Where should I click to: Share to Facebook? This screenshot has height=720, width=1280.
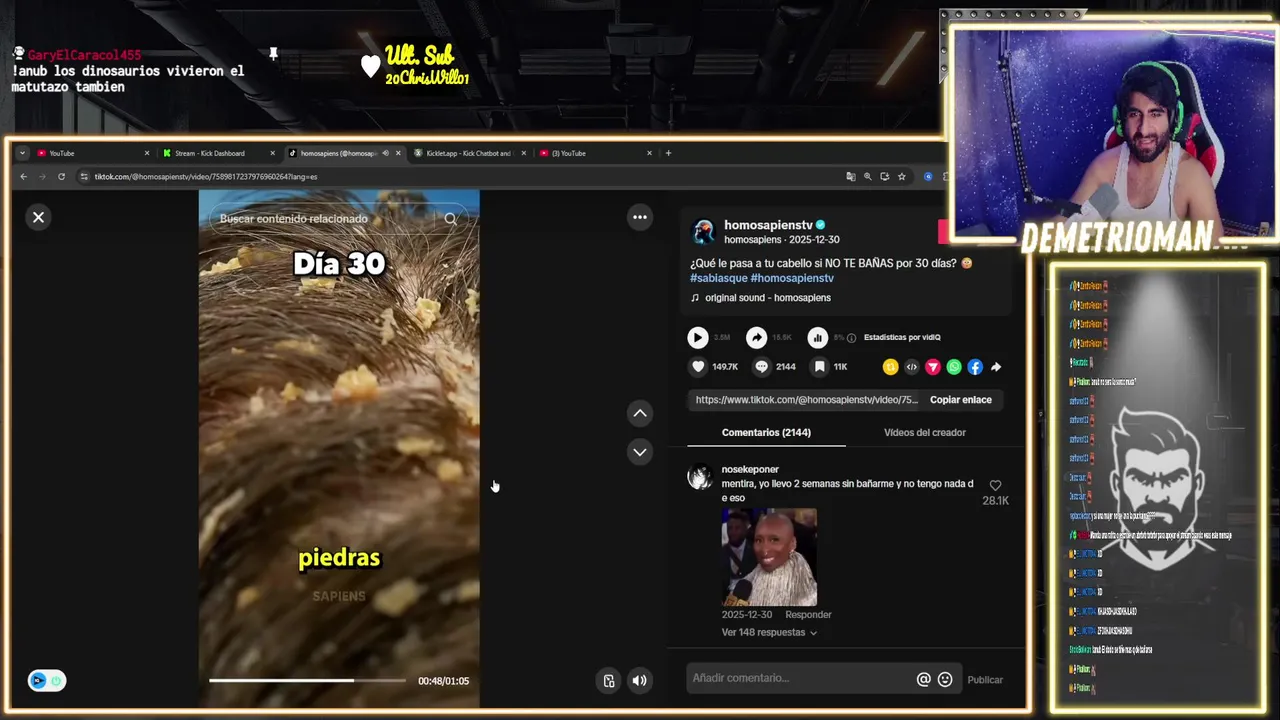click(x=975, y=367)
